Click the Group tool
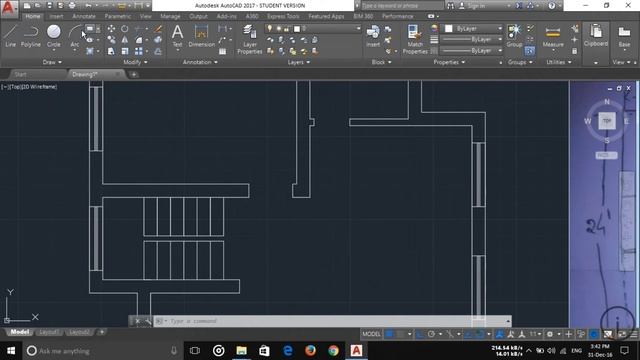The width and height of the screenshot is (640, 360). tap(514, 36)
